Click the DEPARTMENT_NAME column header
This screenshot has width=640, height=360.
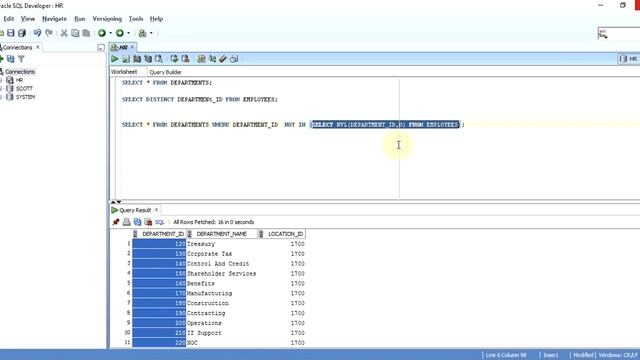click(x=222, y=234)
